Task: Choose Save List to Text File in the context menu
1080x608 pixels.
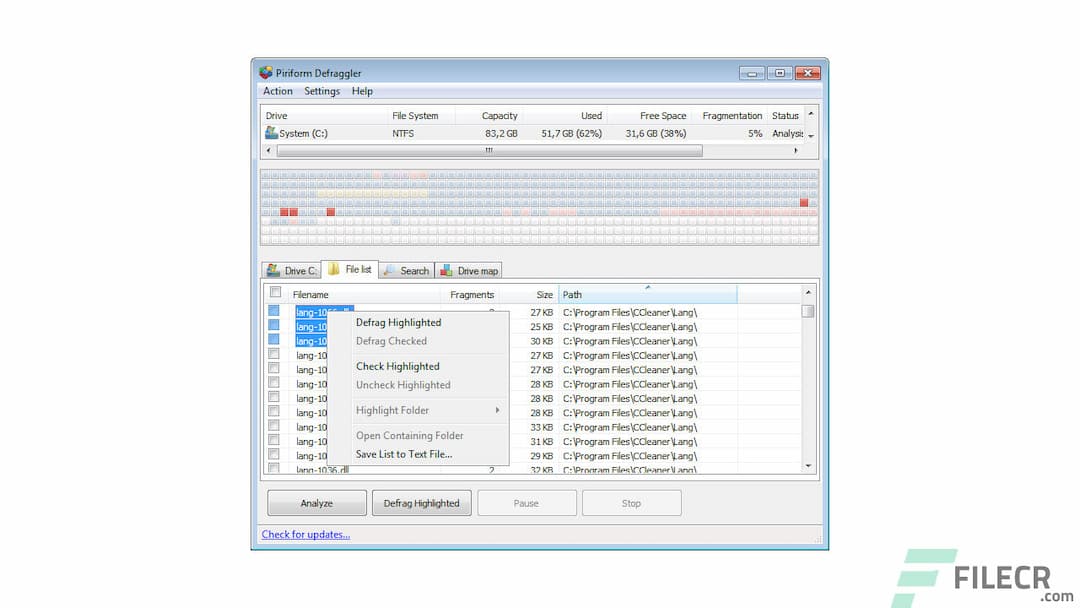Action: pos(404,455)
